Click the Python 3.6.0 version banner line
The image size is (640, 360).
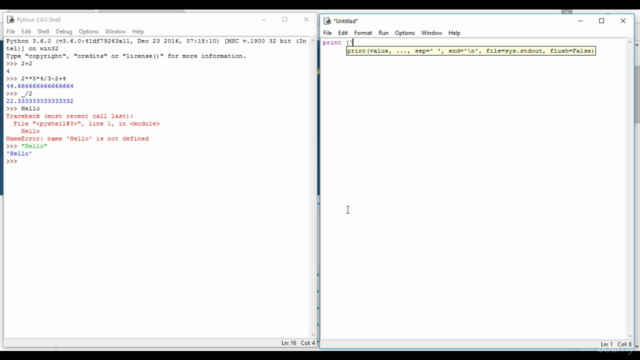[156, 41]
